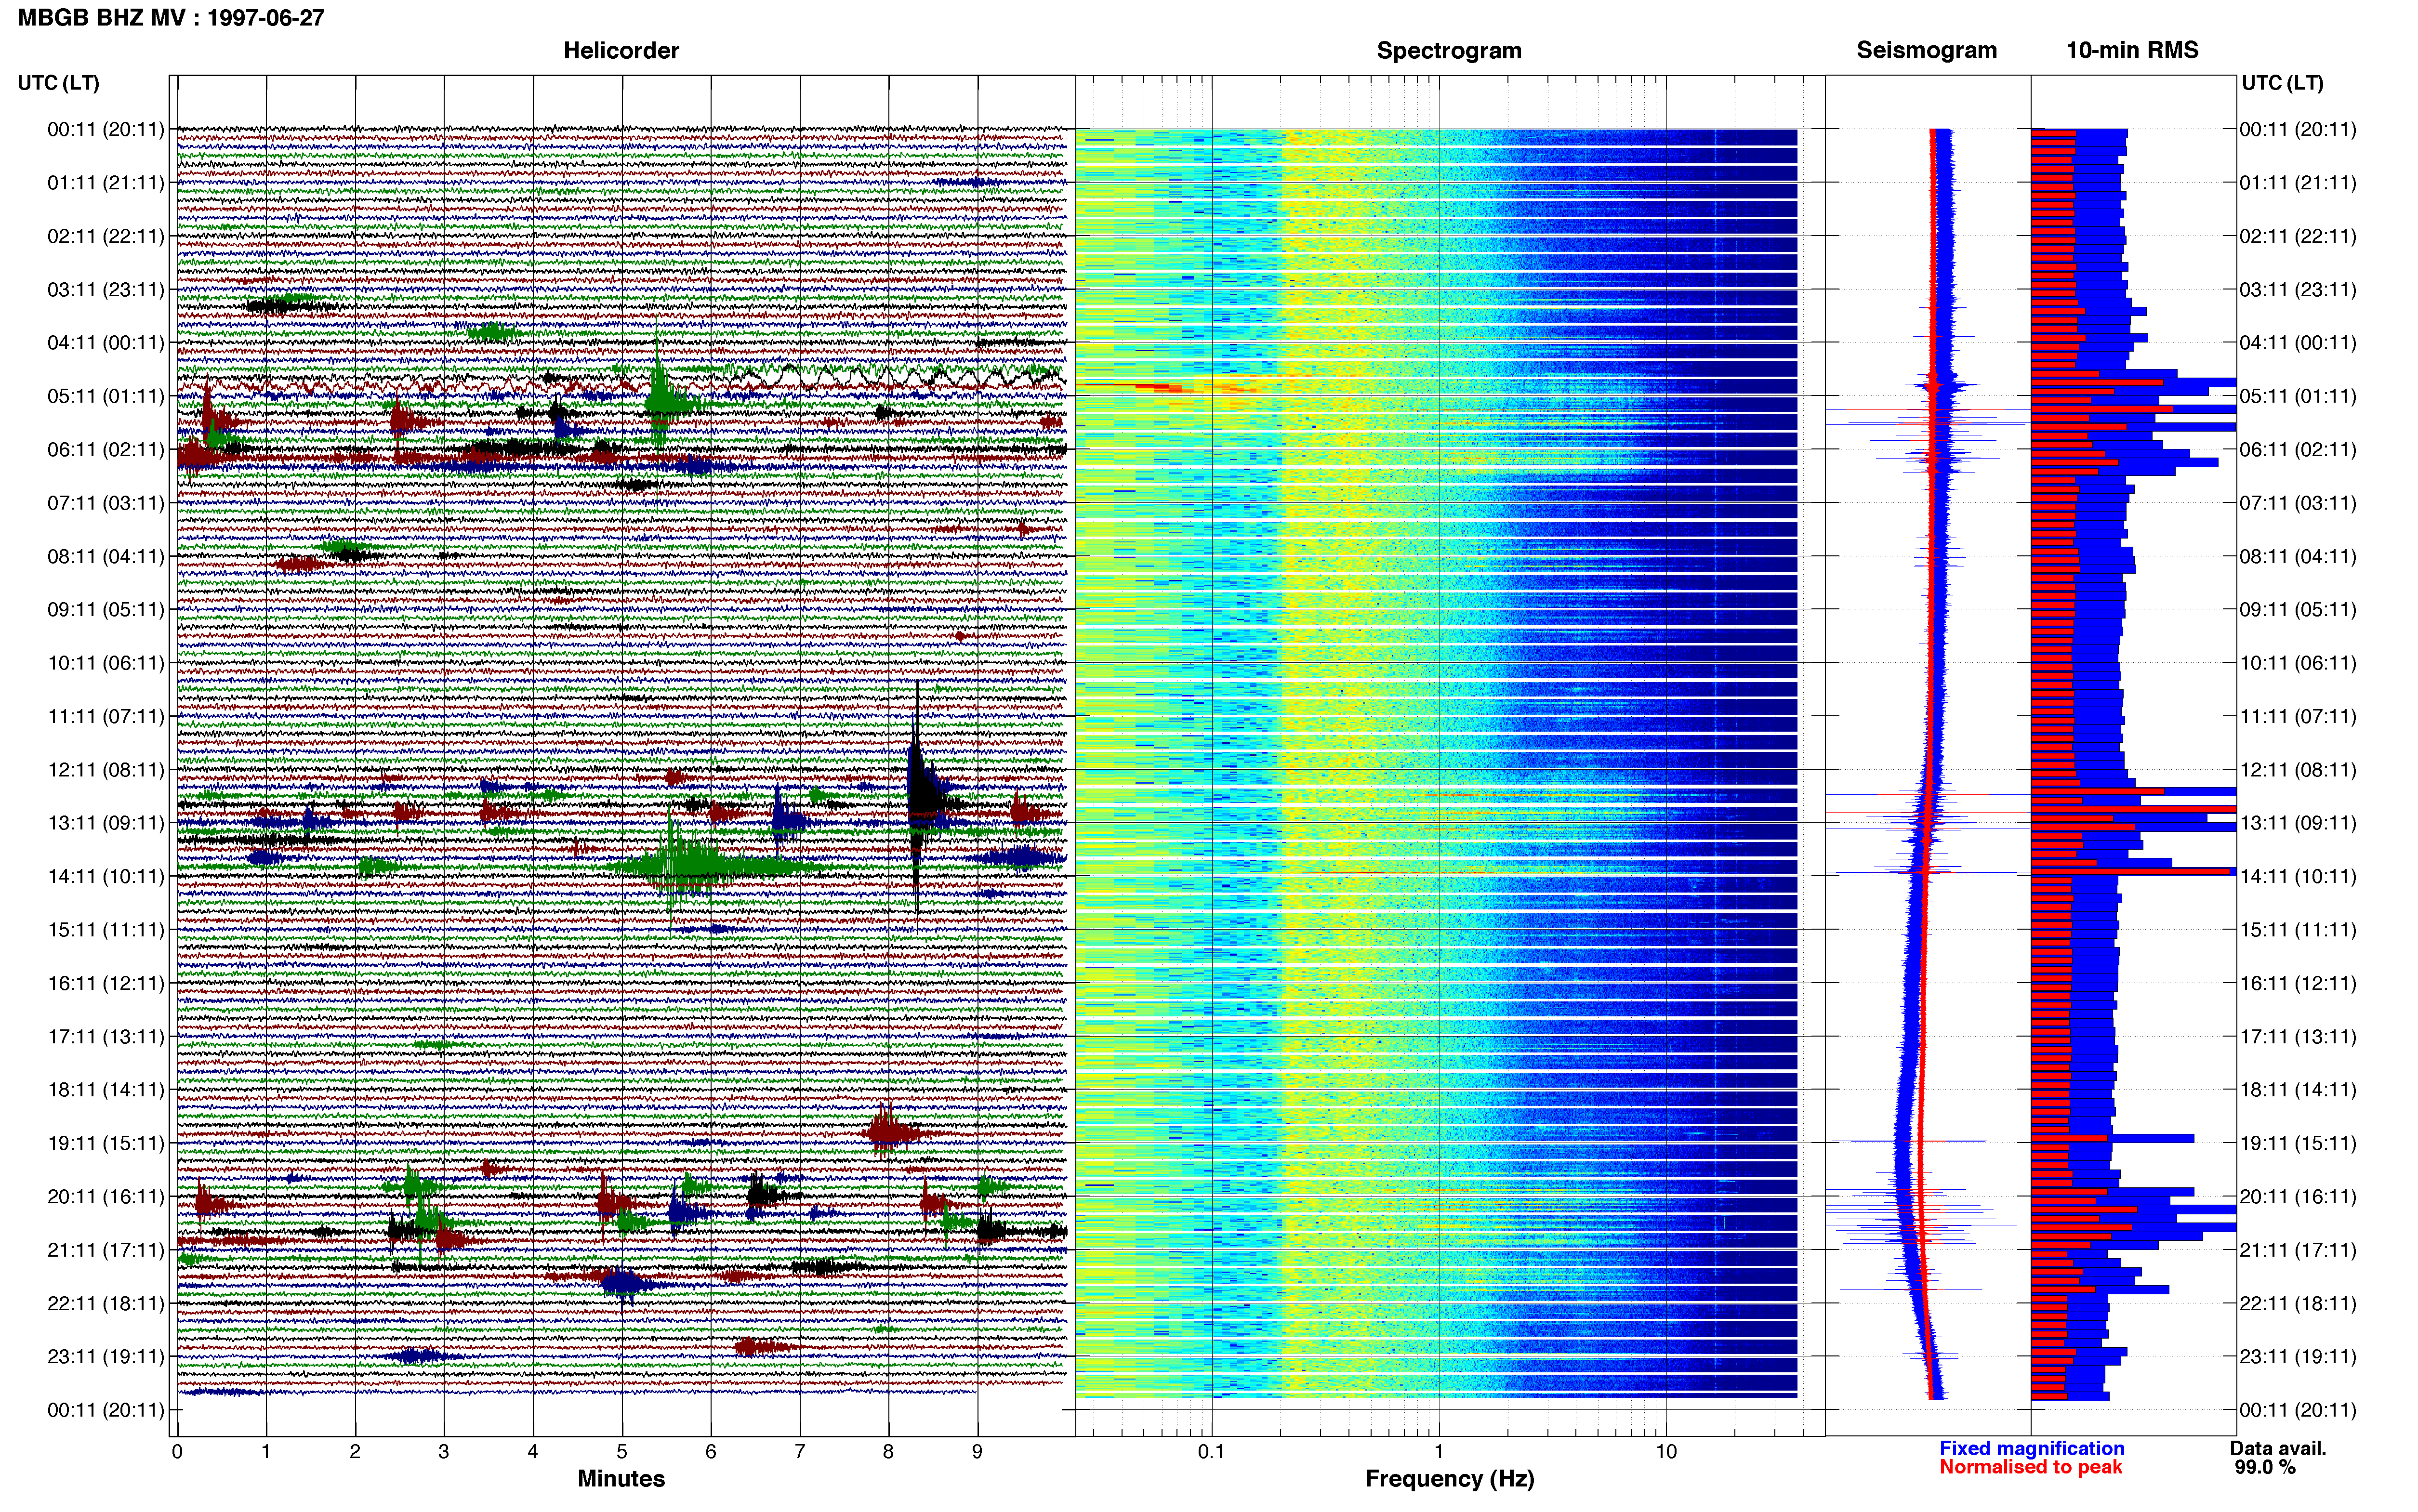Click the 'Spectrogram' panel heading
2418x1512 pixels.
1449,50
